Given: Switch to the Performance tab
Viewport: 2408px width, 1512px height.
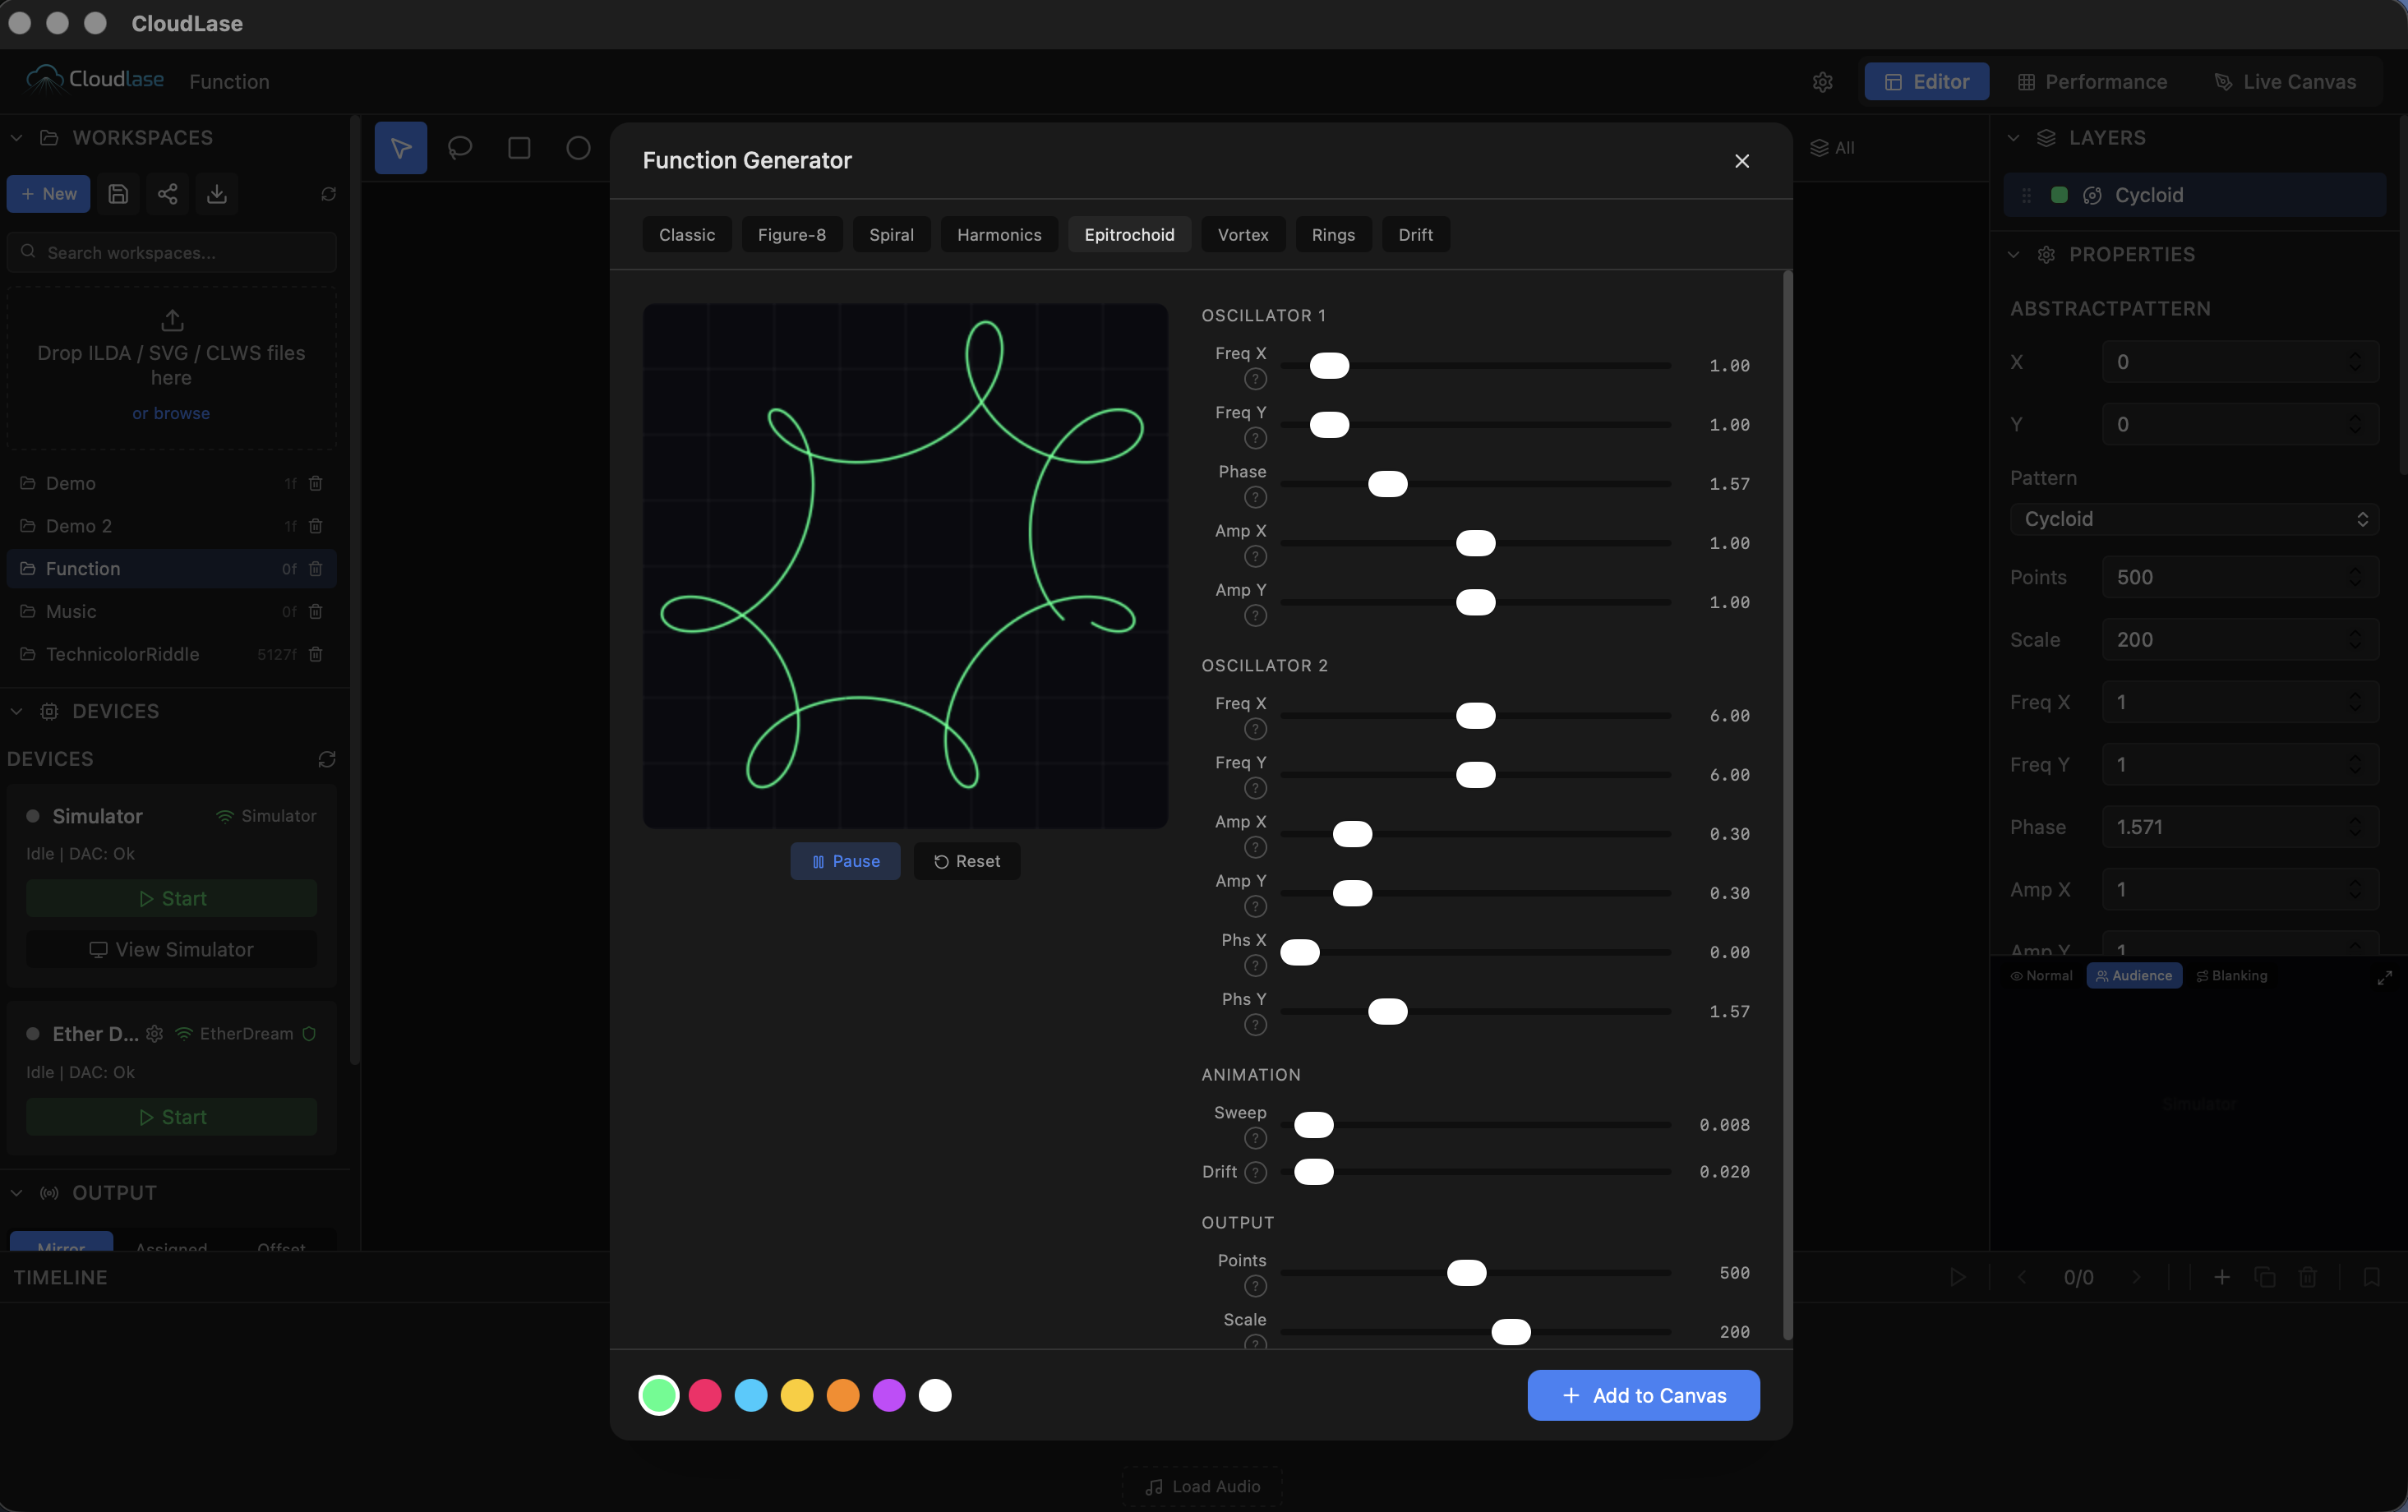Looking at the screenshot, I should [2092, 81].
